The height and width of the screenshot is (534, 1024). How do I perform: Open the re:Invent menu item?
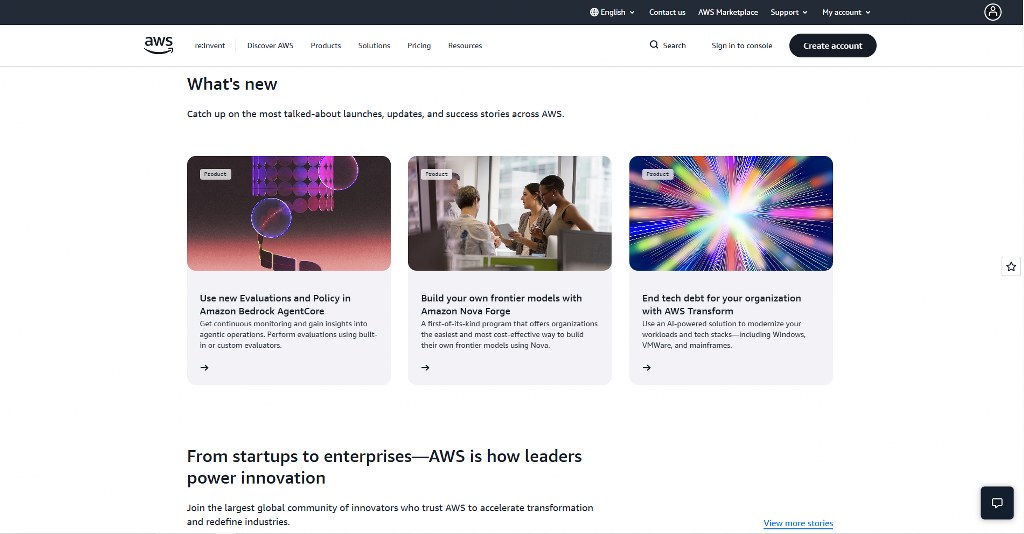[210, 46]
